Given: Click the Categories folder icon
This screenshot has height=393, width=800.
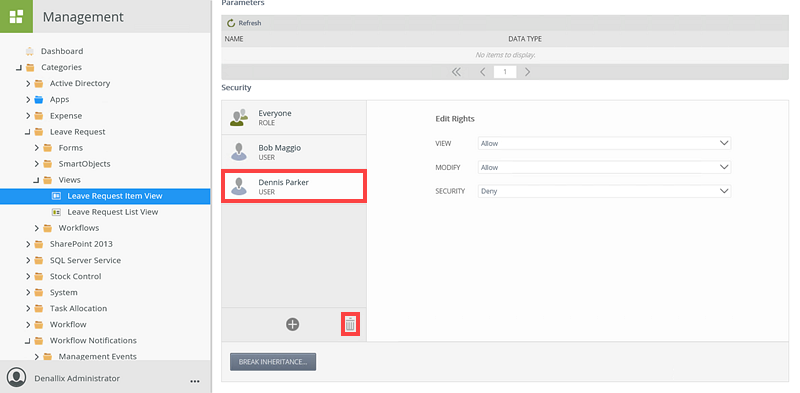Looking at the screenshot, I should click(30, 67).
